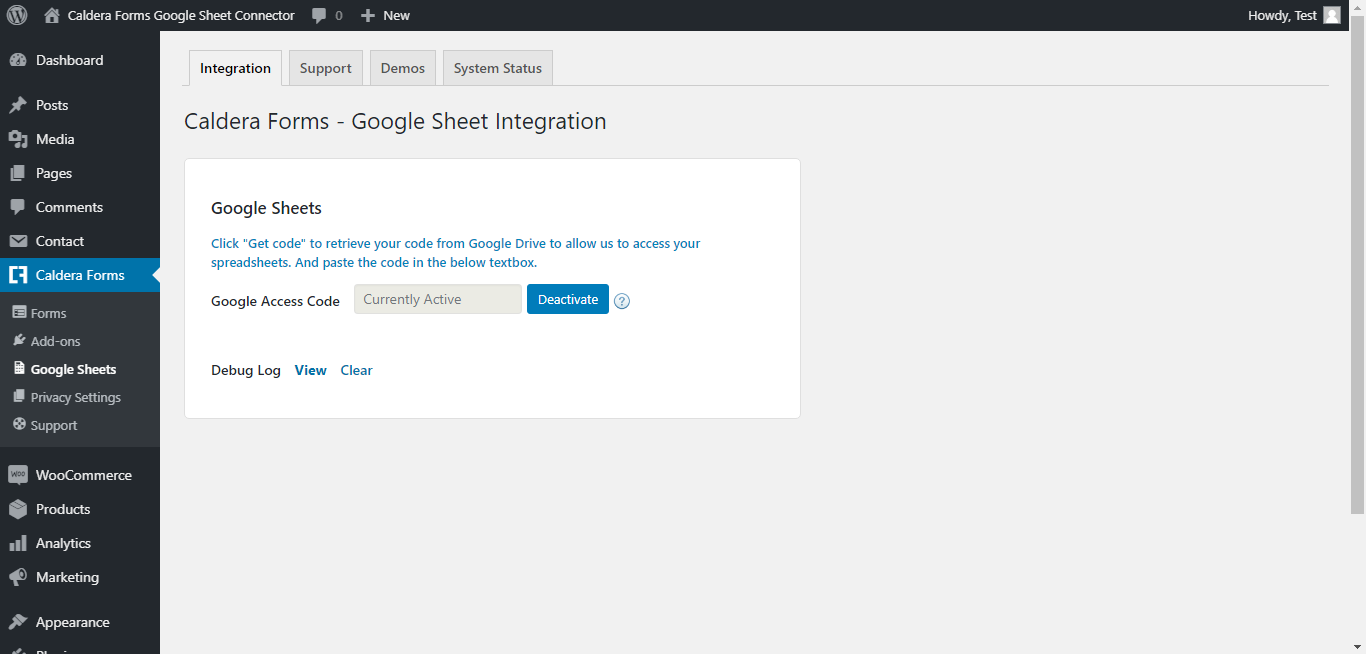Screen dimensions: 1366x654
Task: Click the home icon beside site name
Action: coord(52,15)
